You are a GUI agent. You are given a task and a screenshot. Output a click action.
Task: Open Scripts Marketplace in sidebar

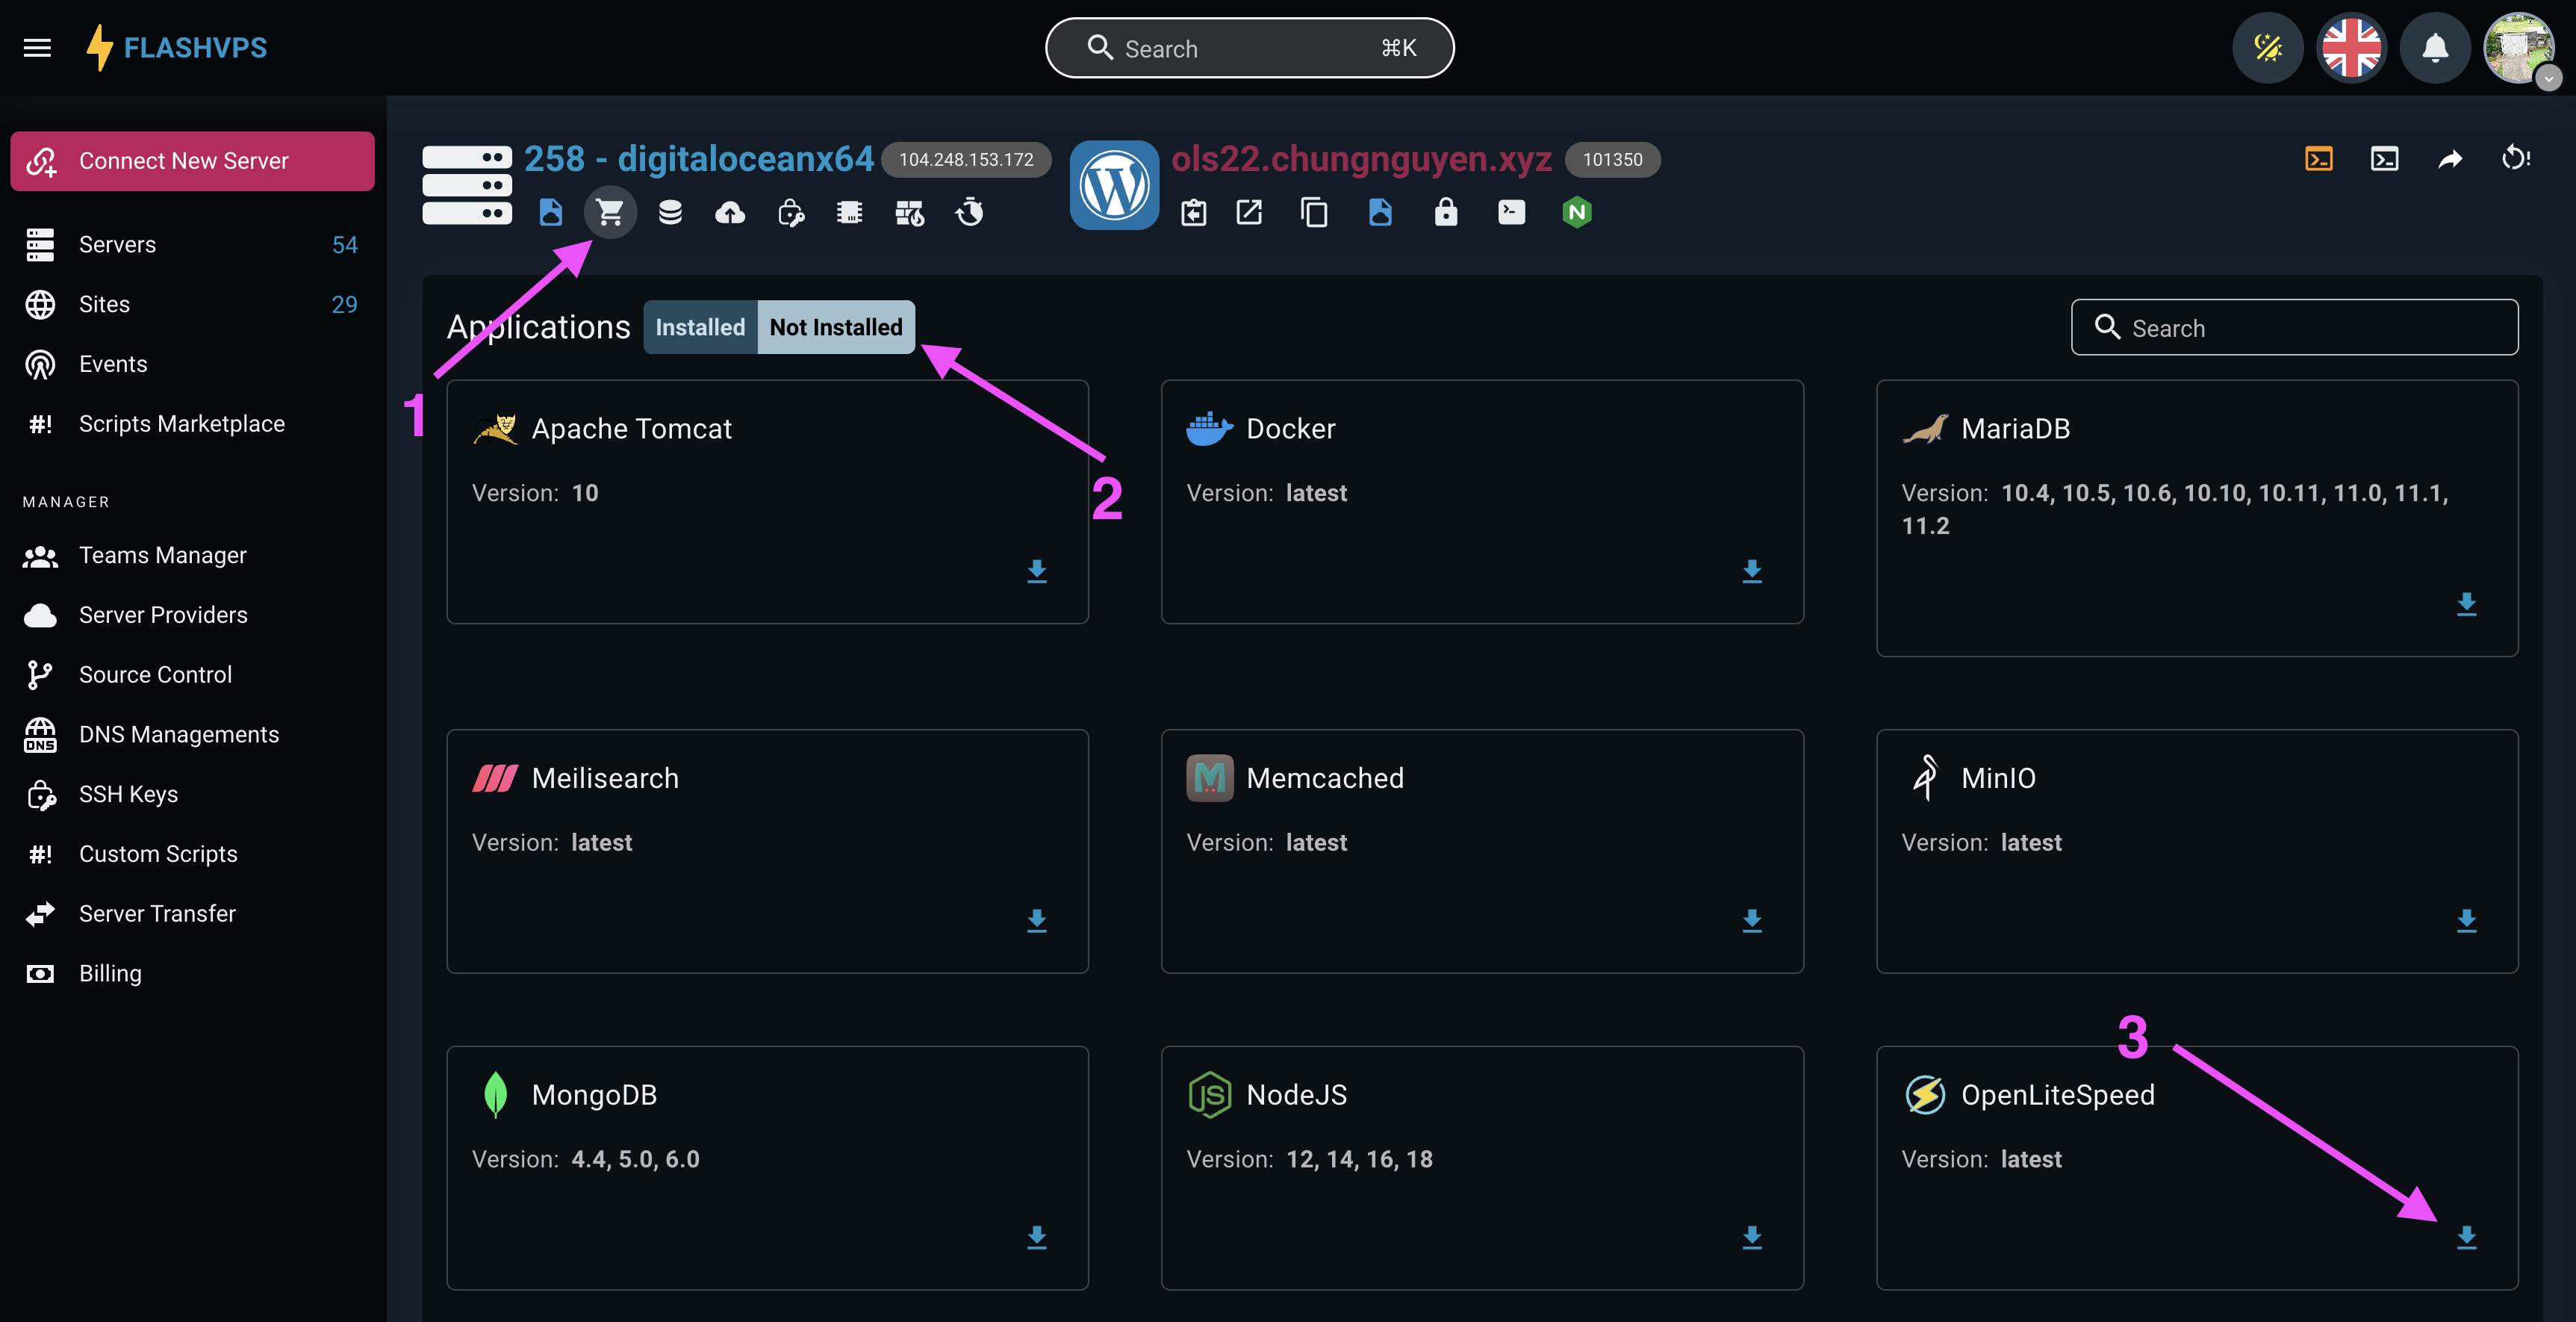click(x=181, y=424)
